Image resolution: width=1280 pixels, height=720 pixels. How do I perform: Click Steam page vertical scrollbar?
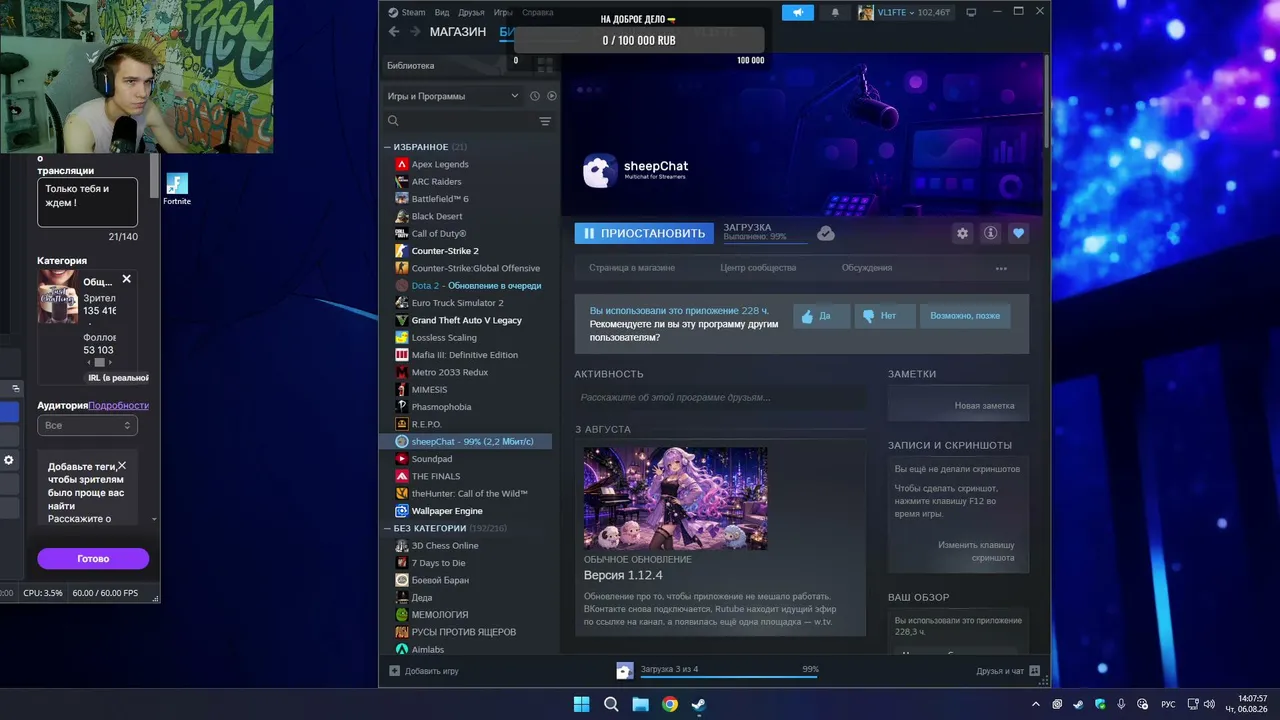click(x=1046, y=100)
